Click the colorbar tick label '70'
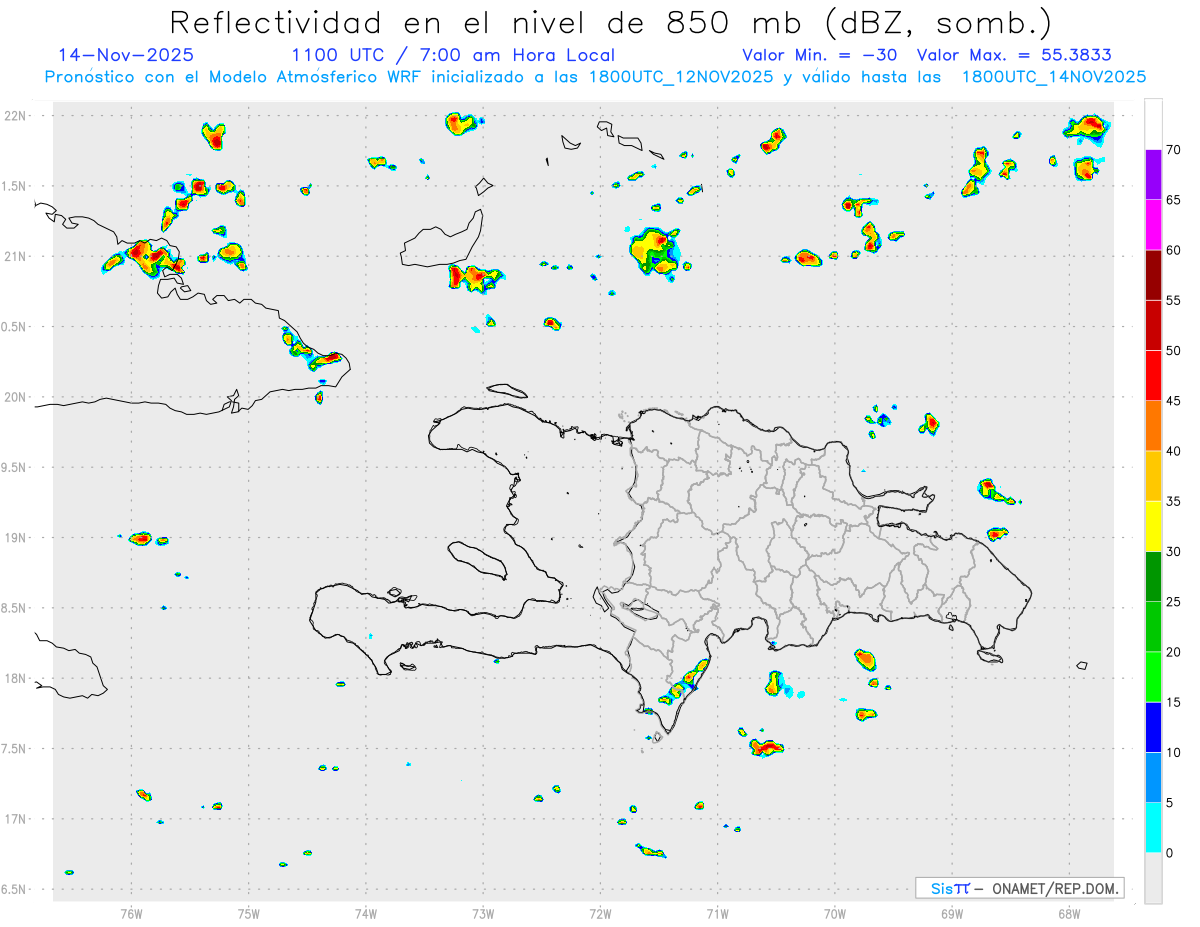 [x=1173, y=150]
